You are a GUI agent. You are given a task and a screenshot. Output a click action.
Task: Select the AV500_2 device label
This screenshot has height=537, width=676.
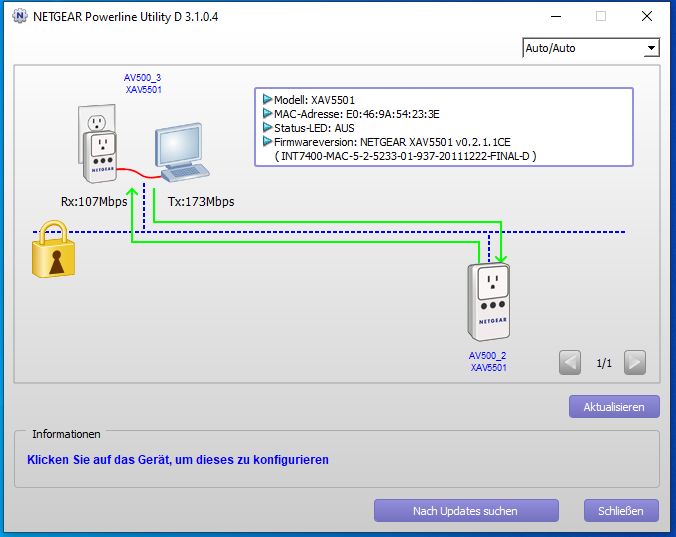coord(488,356)
